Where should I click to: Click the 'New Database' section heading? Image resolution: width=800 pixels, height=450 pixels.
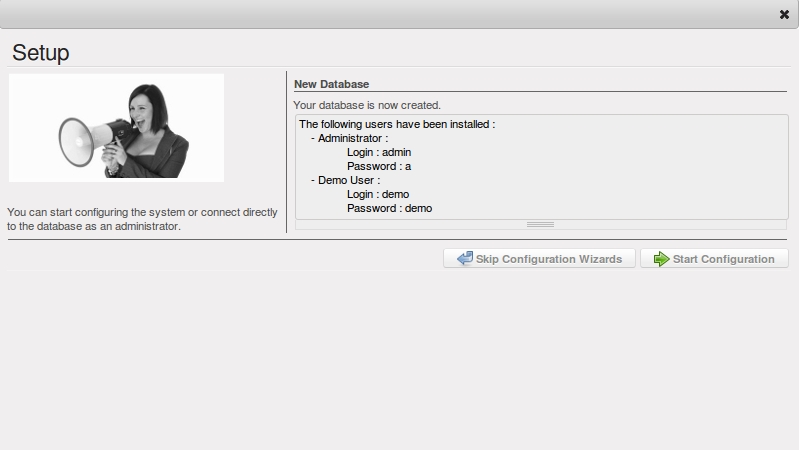pos(332,84)
